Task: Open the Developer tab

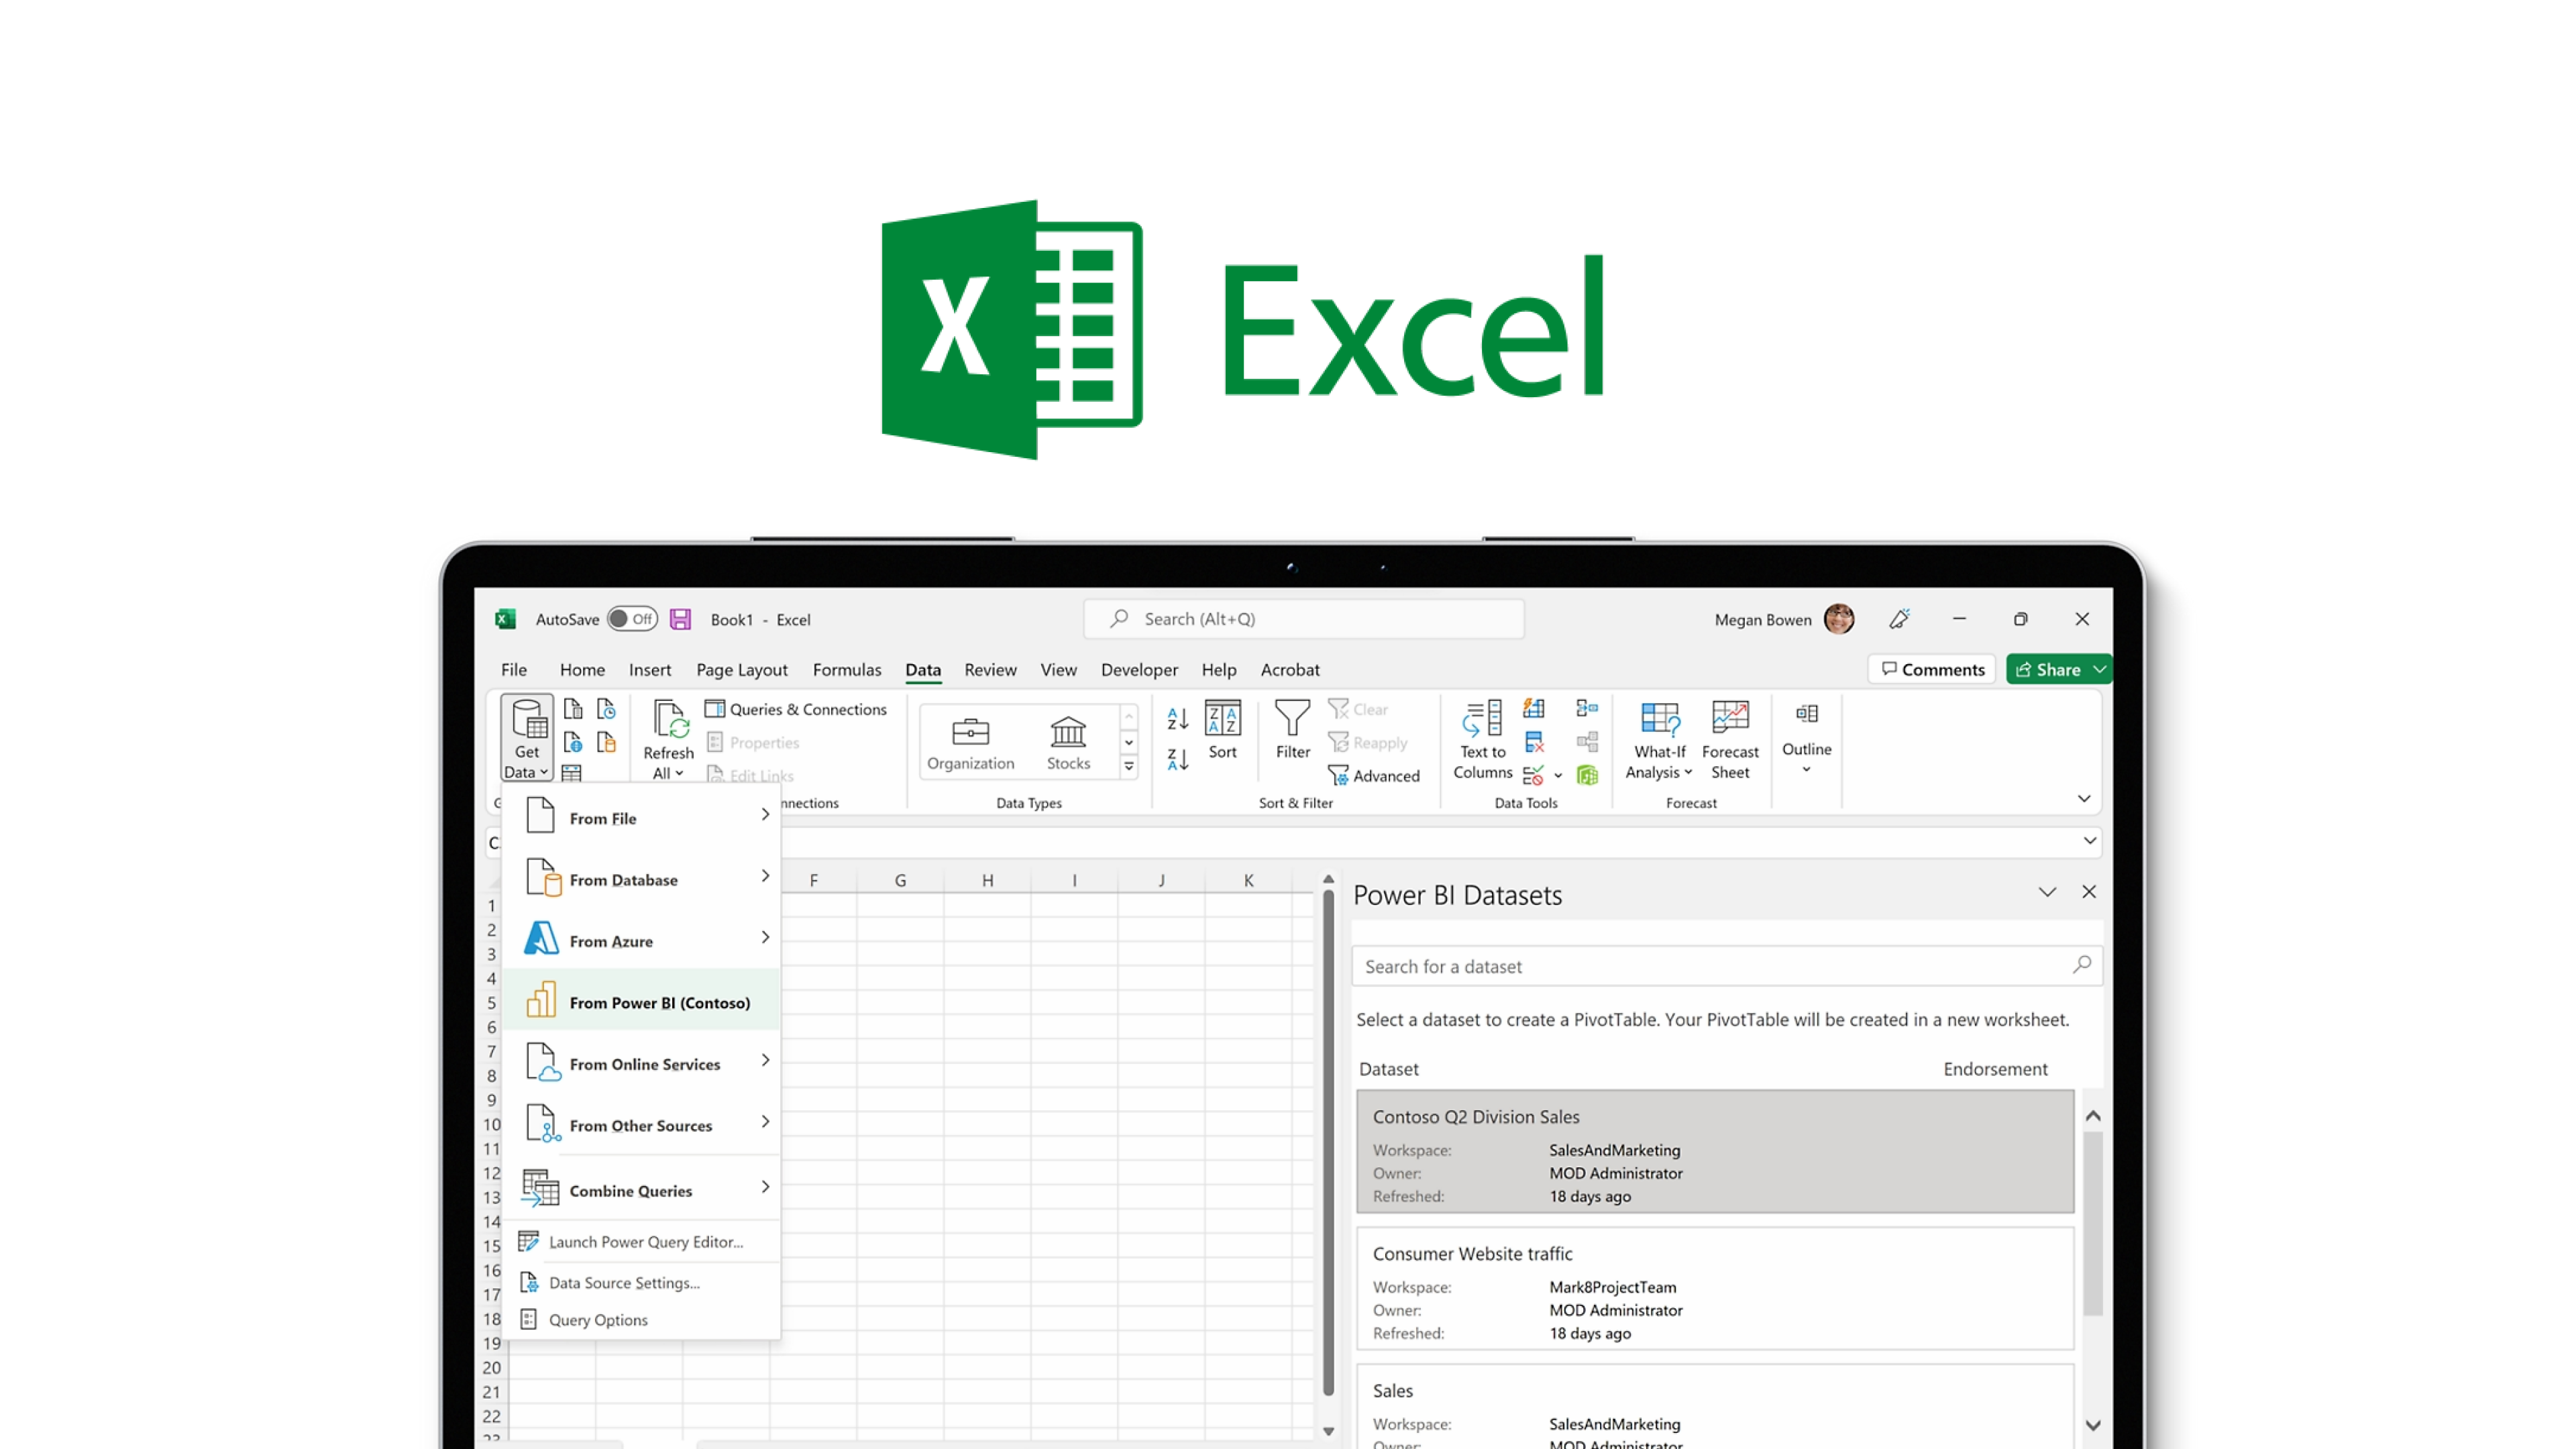Action: click(x=1139, y=670)
